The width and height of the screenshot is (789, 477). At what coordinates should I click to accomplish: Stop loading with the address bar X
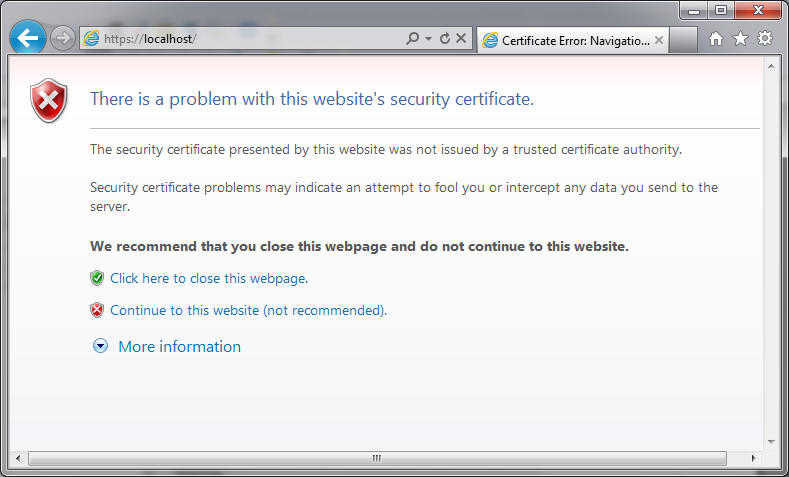coord(460,38)
